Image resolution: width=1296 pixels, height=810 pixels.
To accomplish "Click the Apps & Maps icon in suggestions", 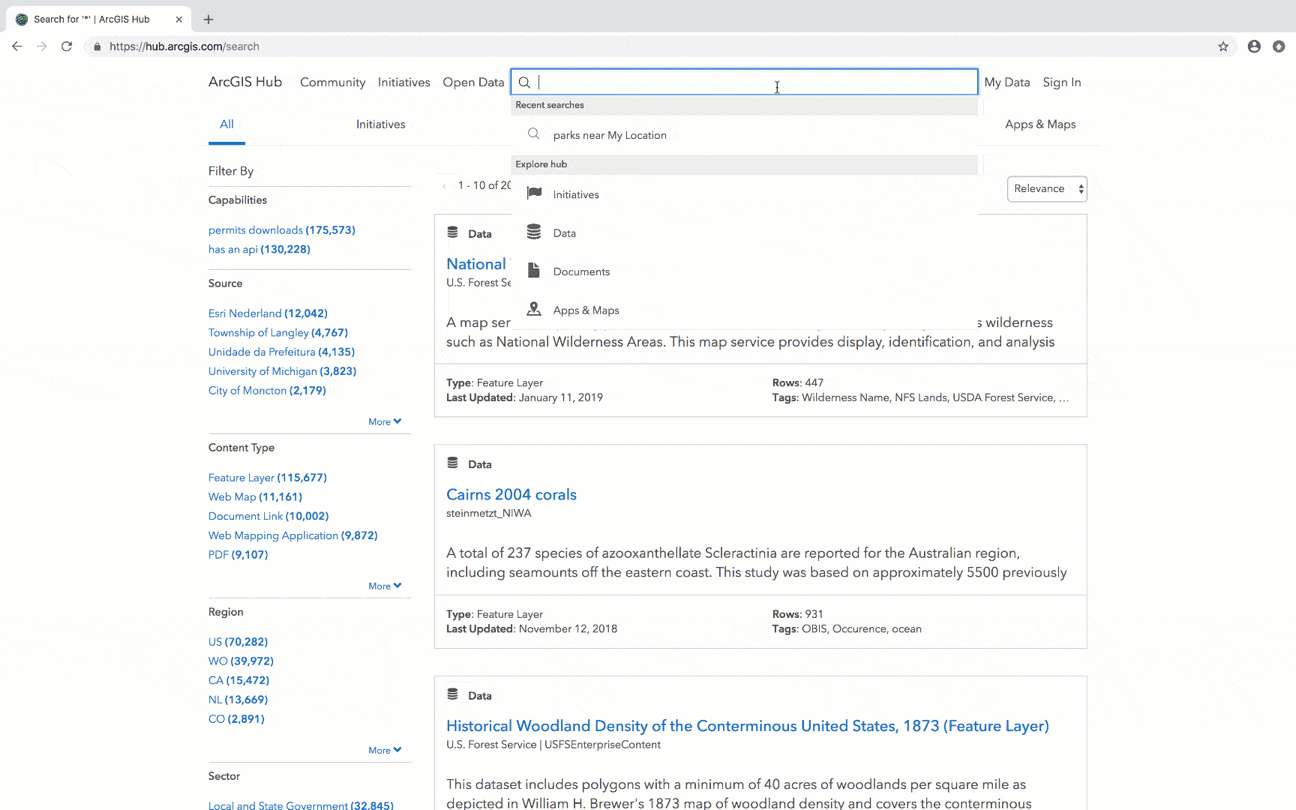I will pos(533,309).
